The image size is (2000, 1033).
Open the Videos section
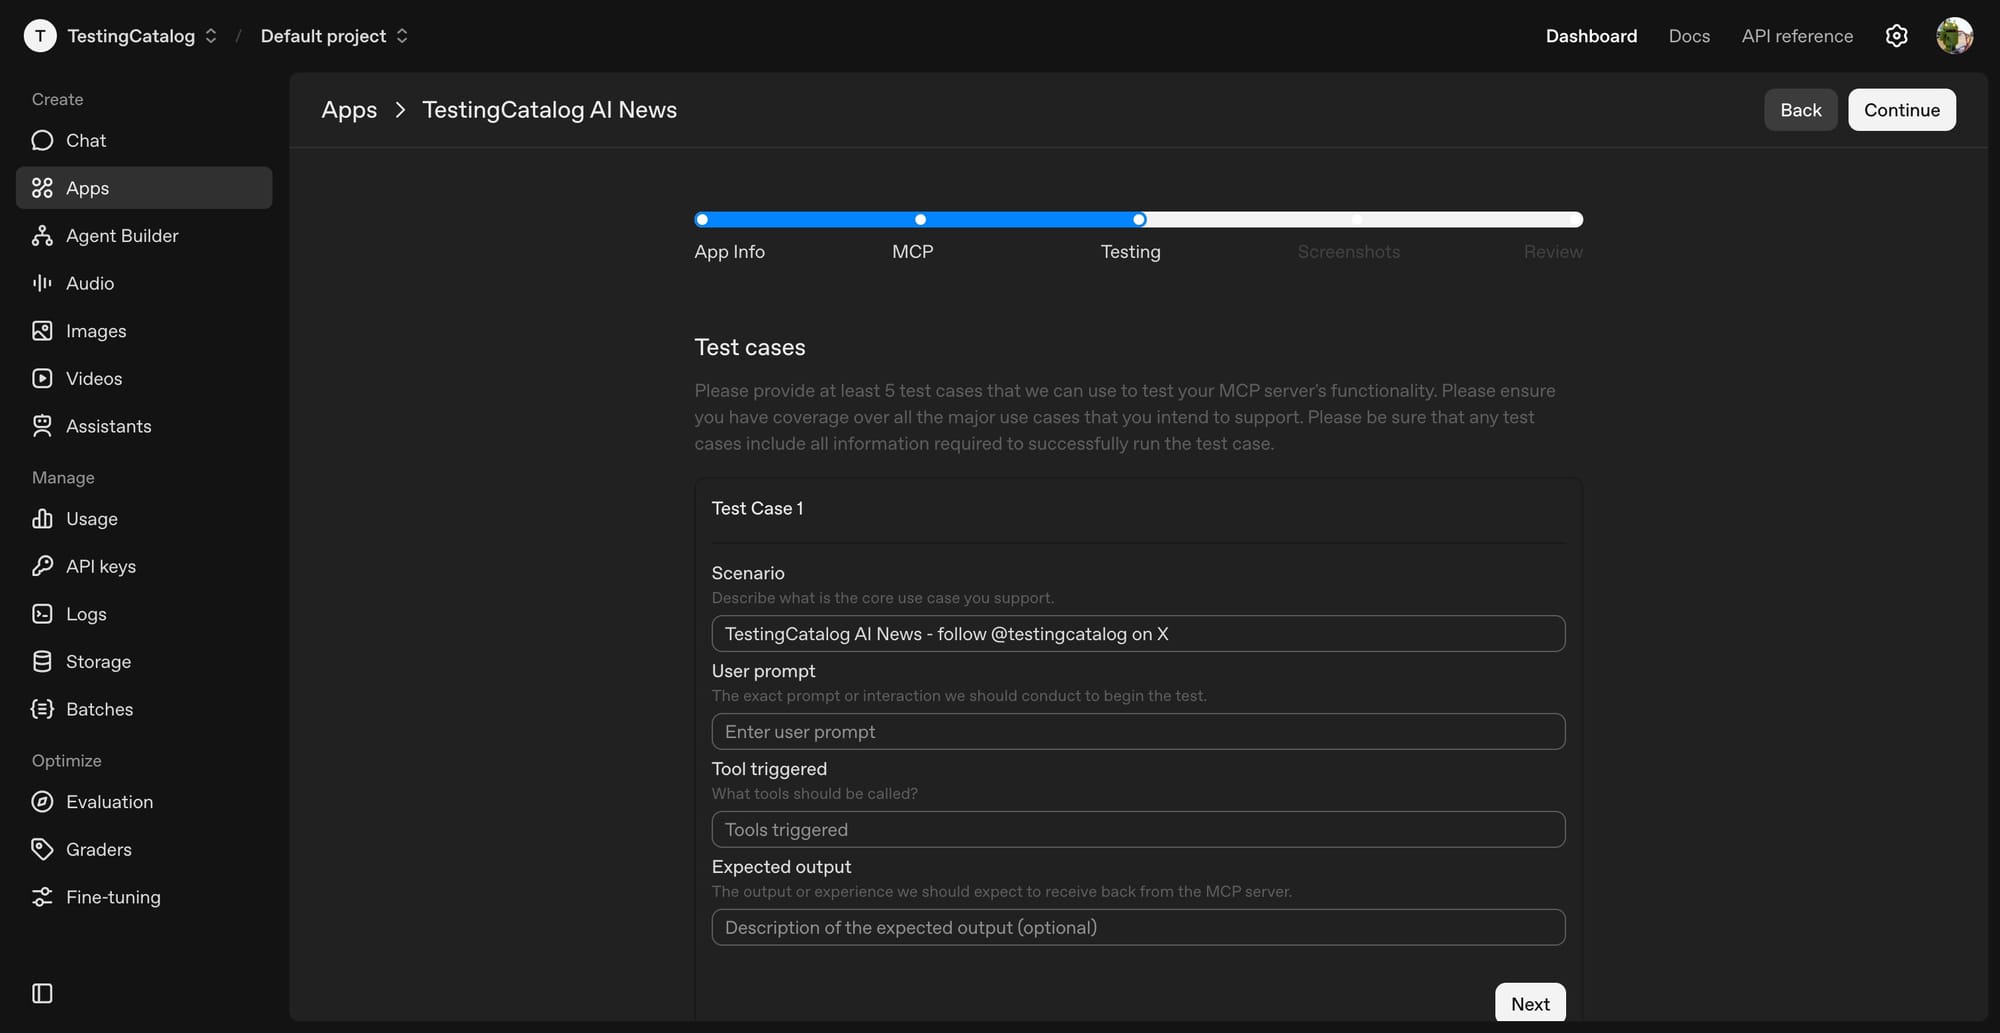(92, 378)
